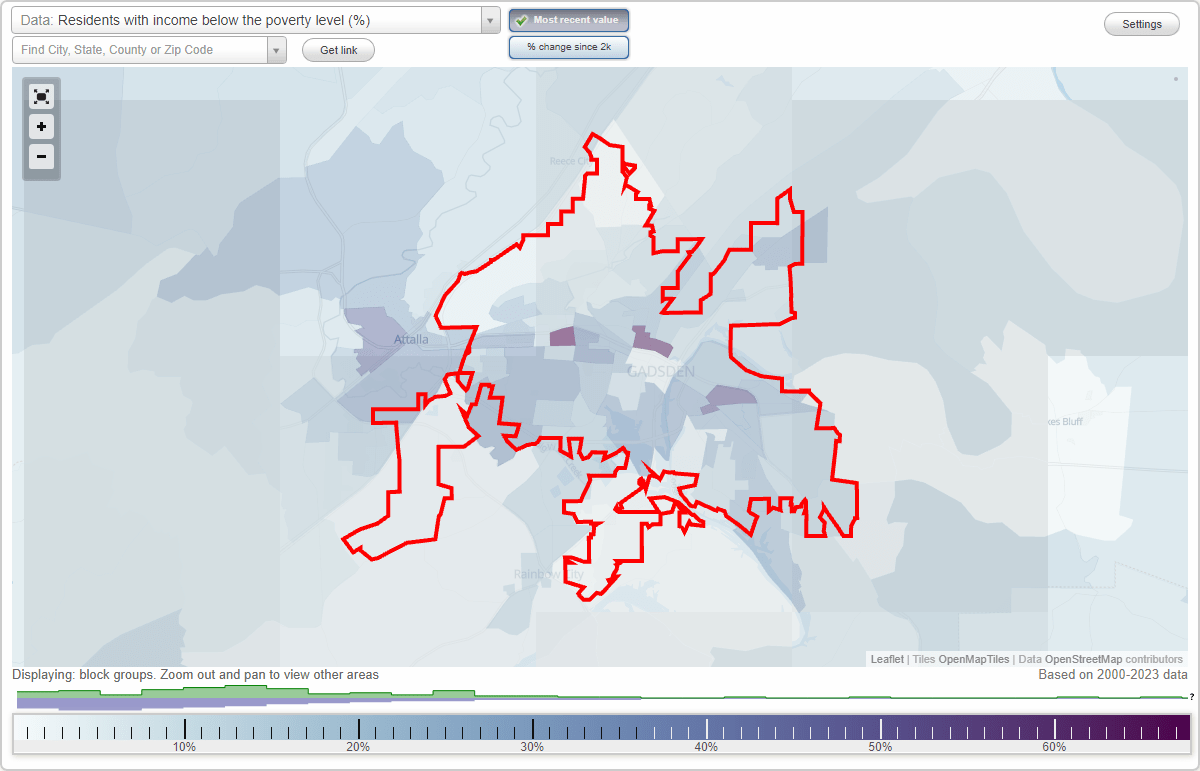Zoom out with the minus button

(x=41, y=156)
